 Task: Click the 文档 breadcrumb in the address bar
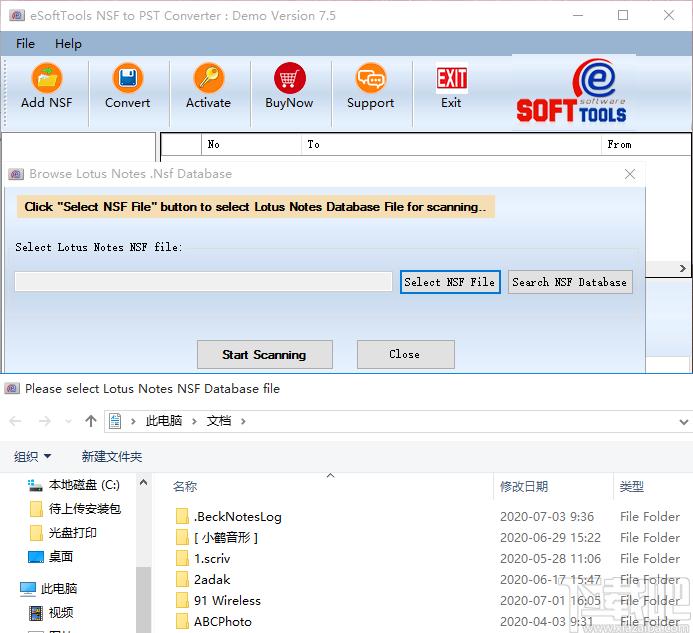click(x=219, y=421)
